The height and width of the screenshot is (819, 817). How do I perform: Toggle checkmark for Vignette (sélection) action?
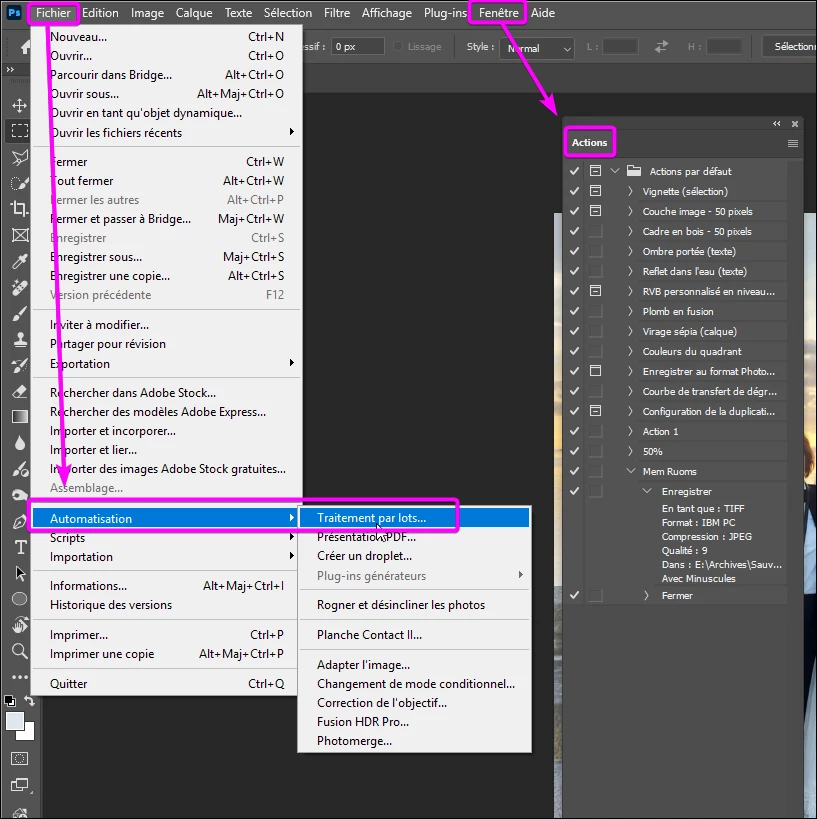click(x=574, y=191)
